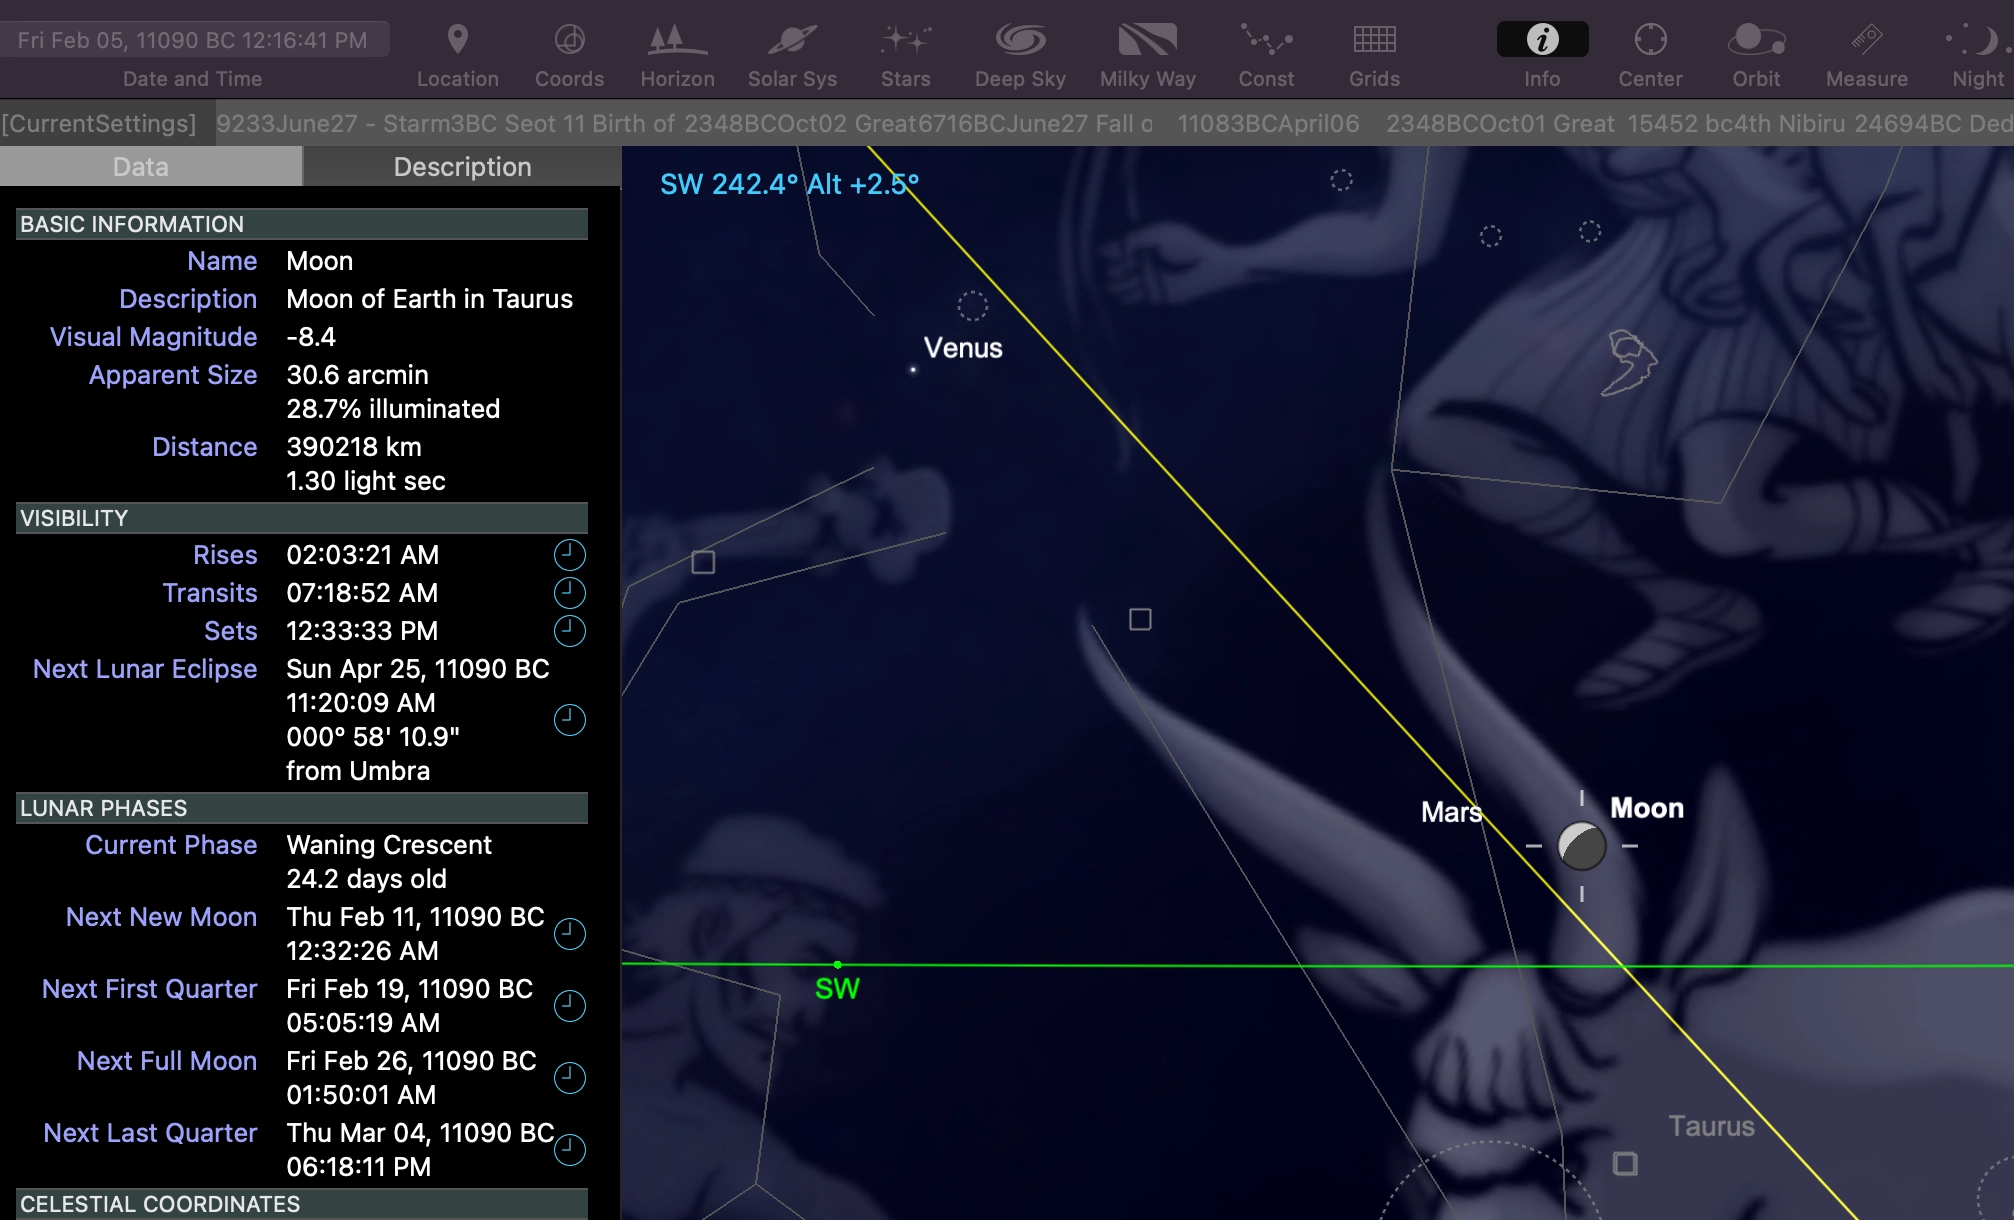Toggle the Const constellations icon
Image resolution: width=2014 pixels, height=1220 pixels.
(1266, 40)
